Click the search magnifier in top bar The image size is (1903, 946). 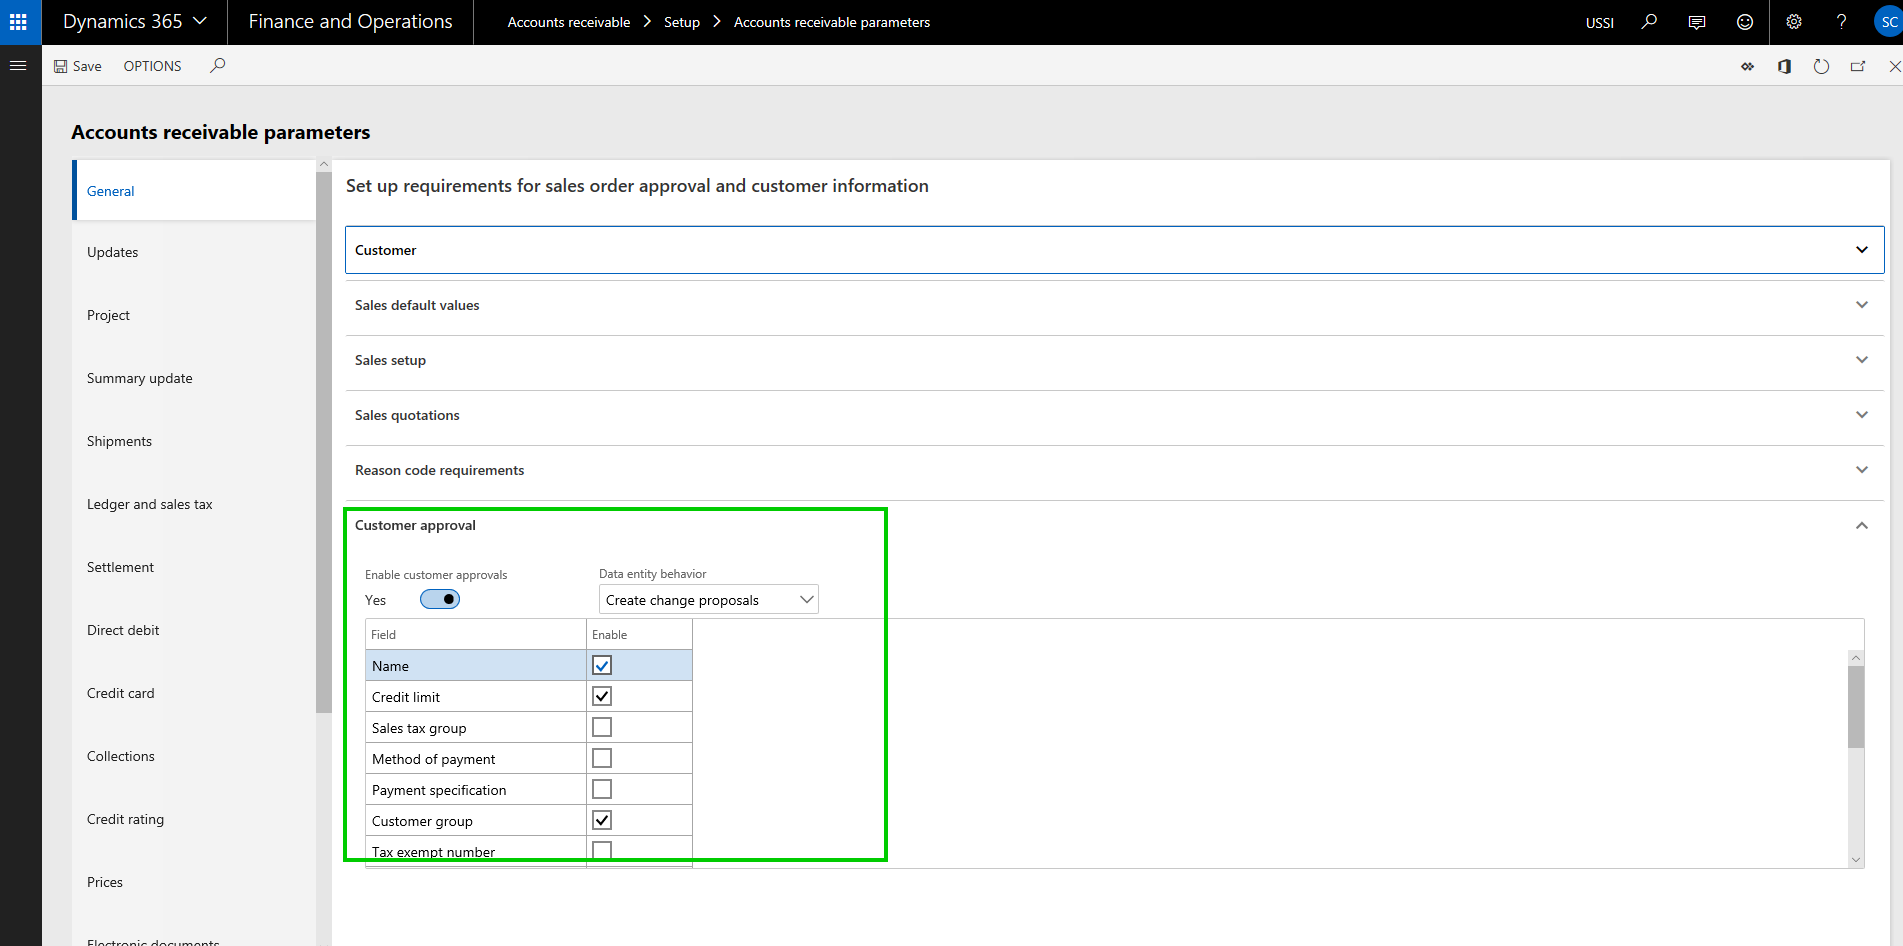click(x=1649, y=22)
